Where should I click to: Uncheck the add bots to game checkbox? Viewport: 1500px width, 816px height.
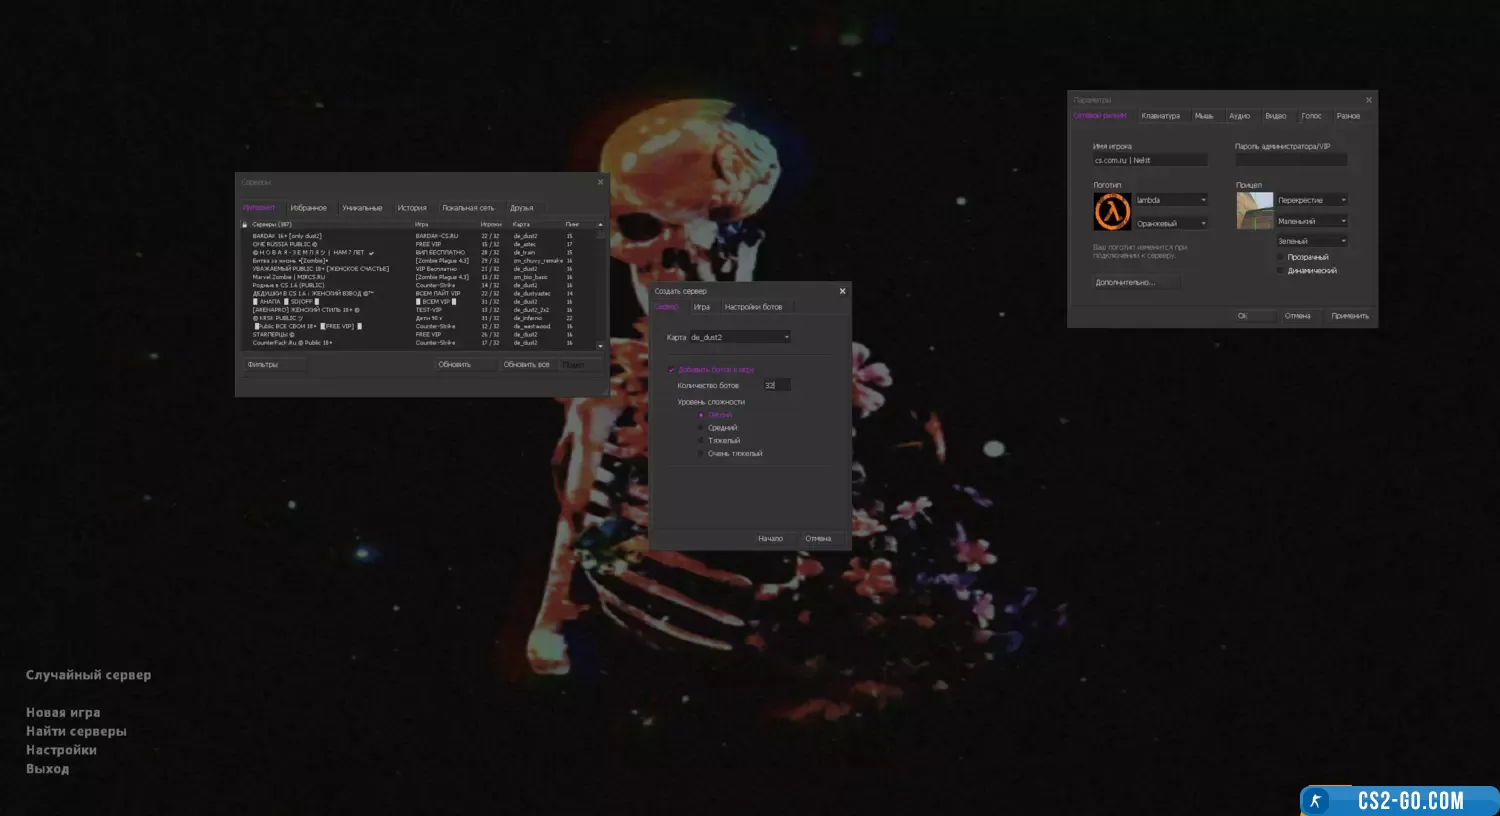coord(671,370)
